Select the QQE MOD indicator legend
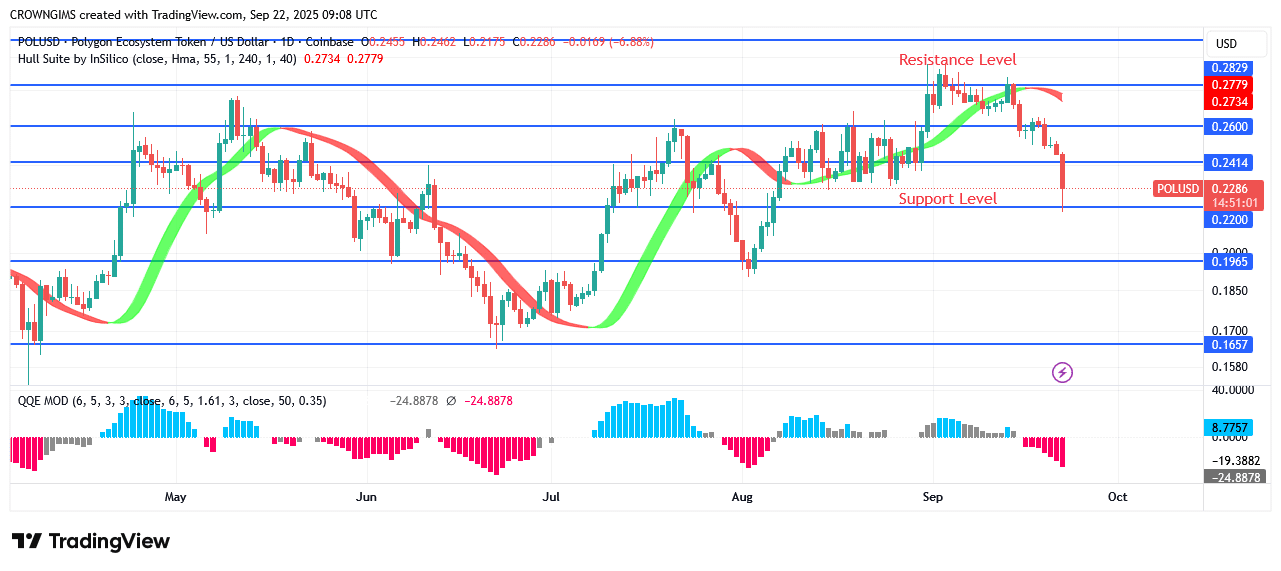The height and width of the screenshot is (571, 1281). click(172, 400)
